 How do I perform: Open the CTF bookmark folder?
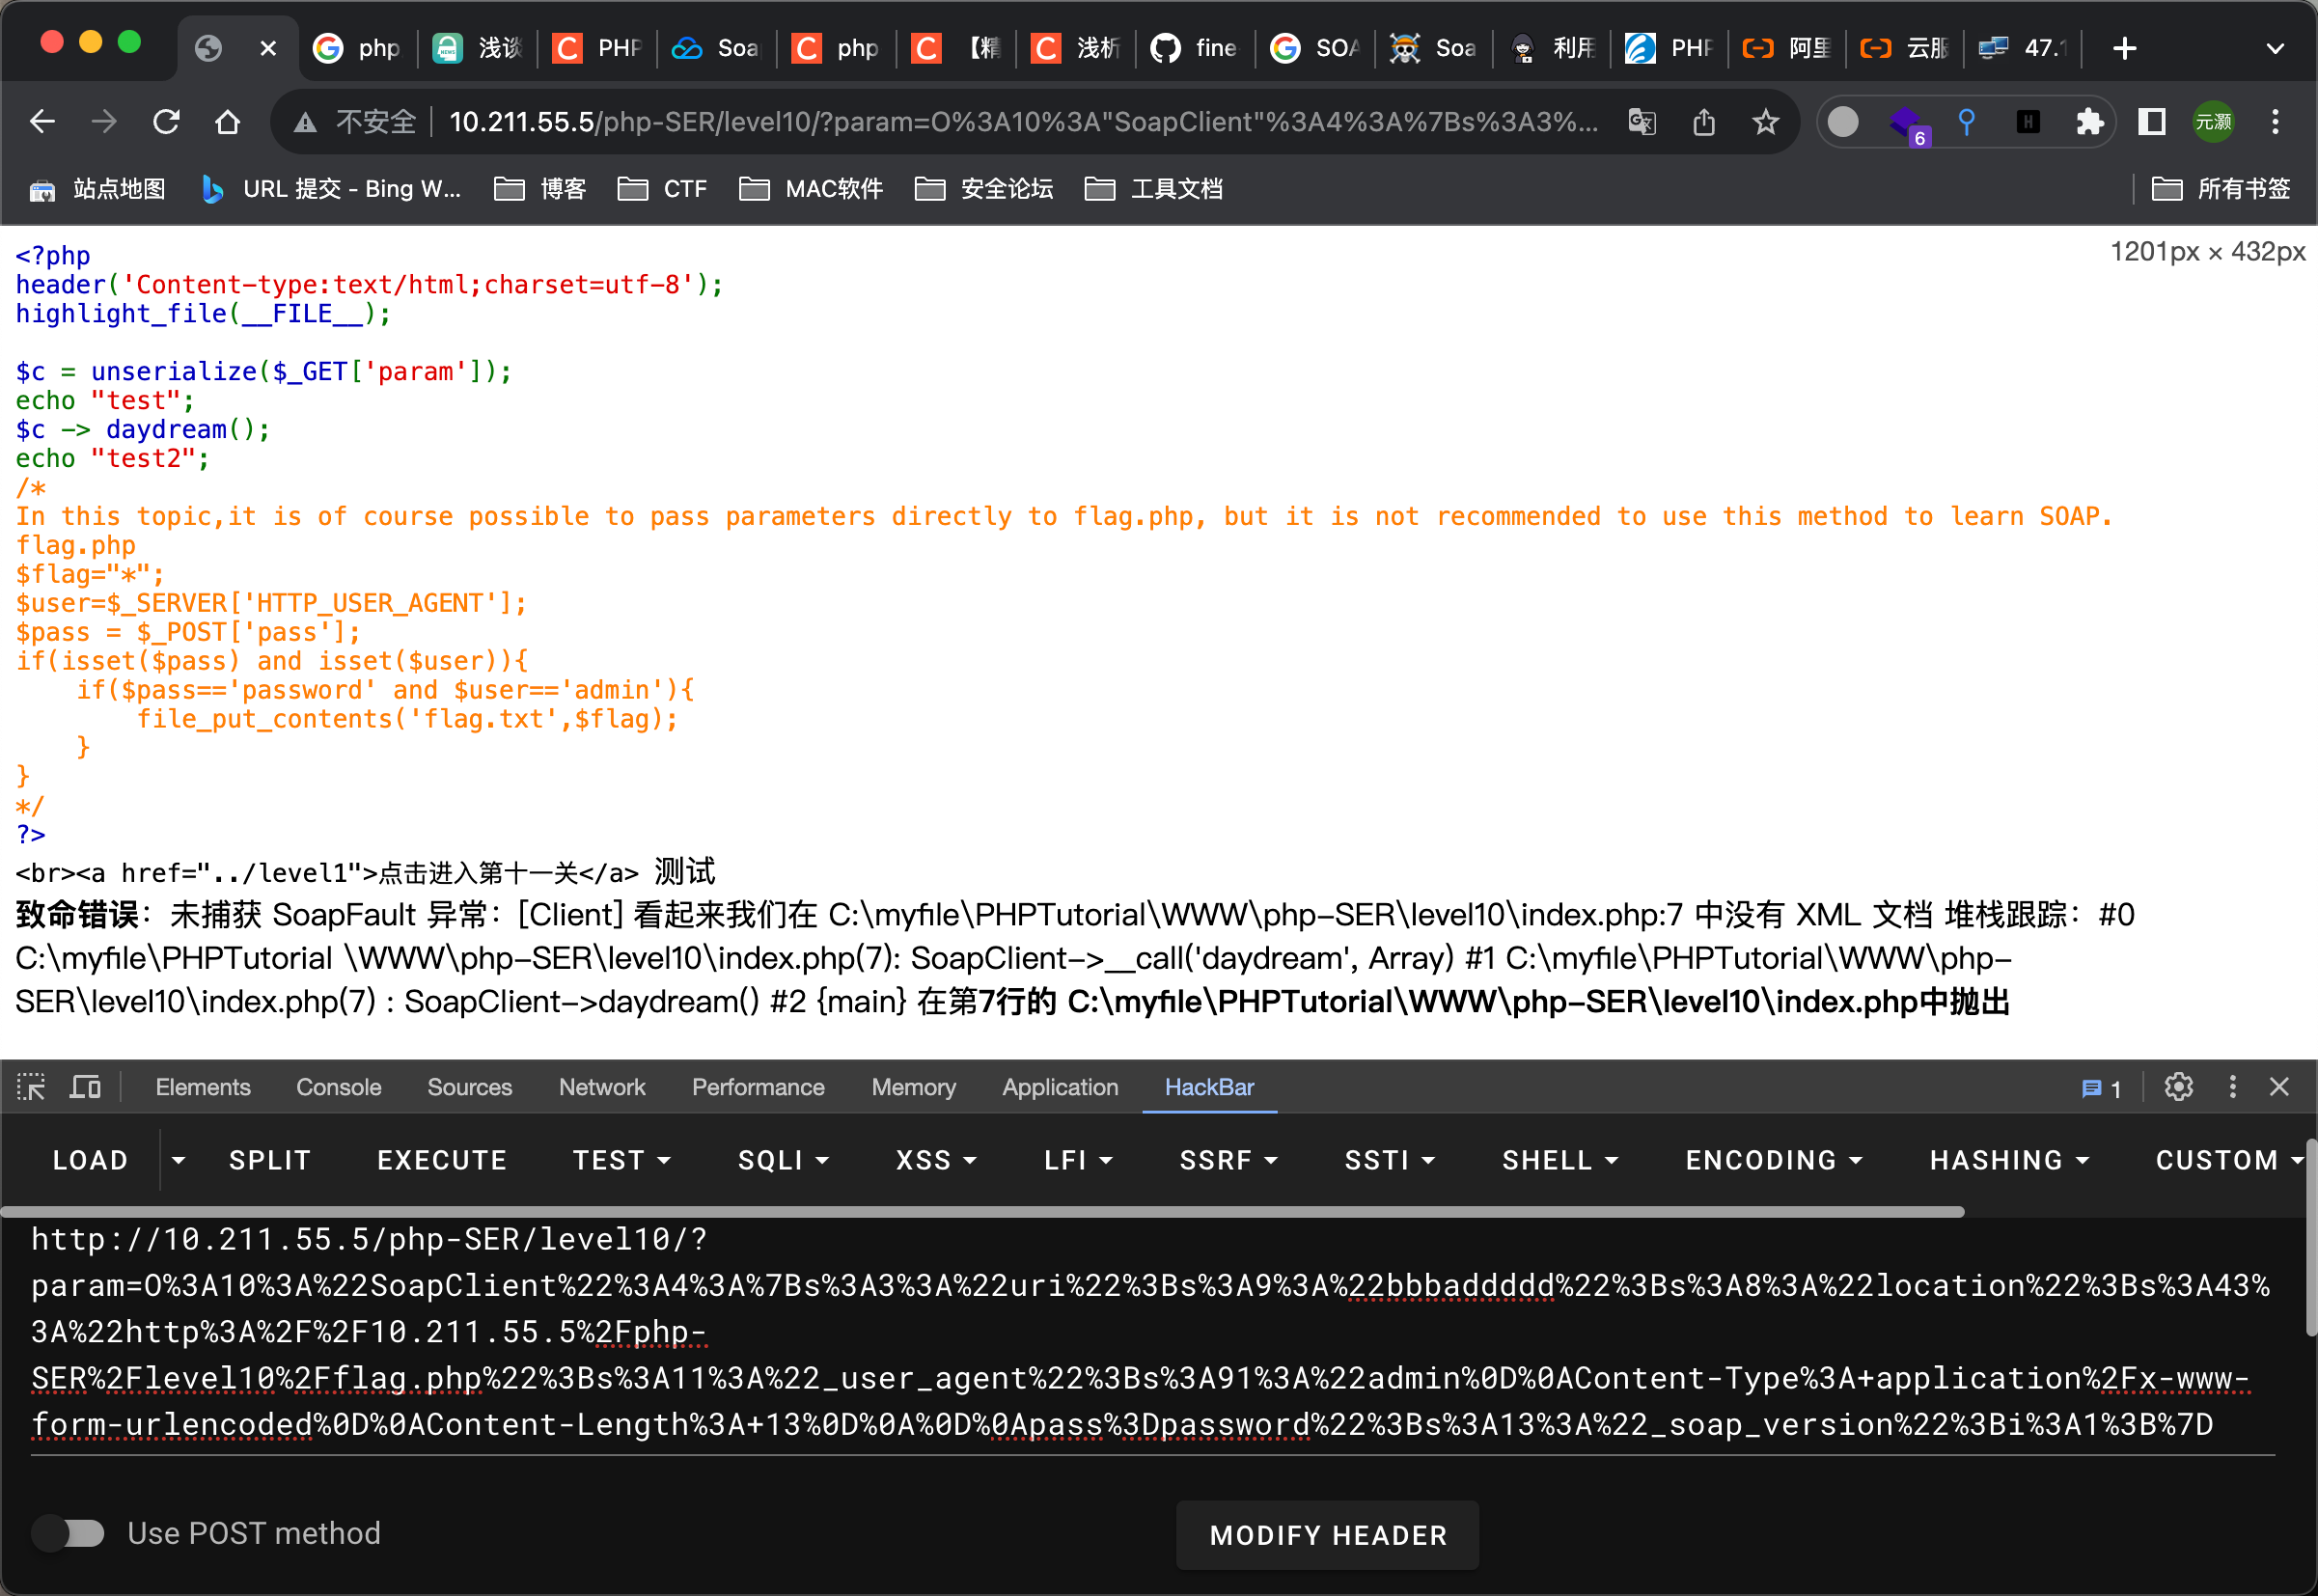(662, 189)
